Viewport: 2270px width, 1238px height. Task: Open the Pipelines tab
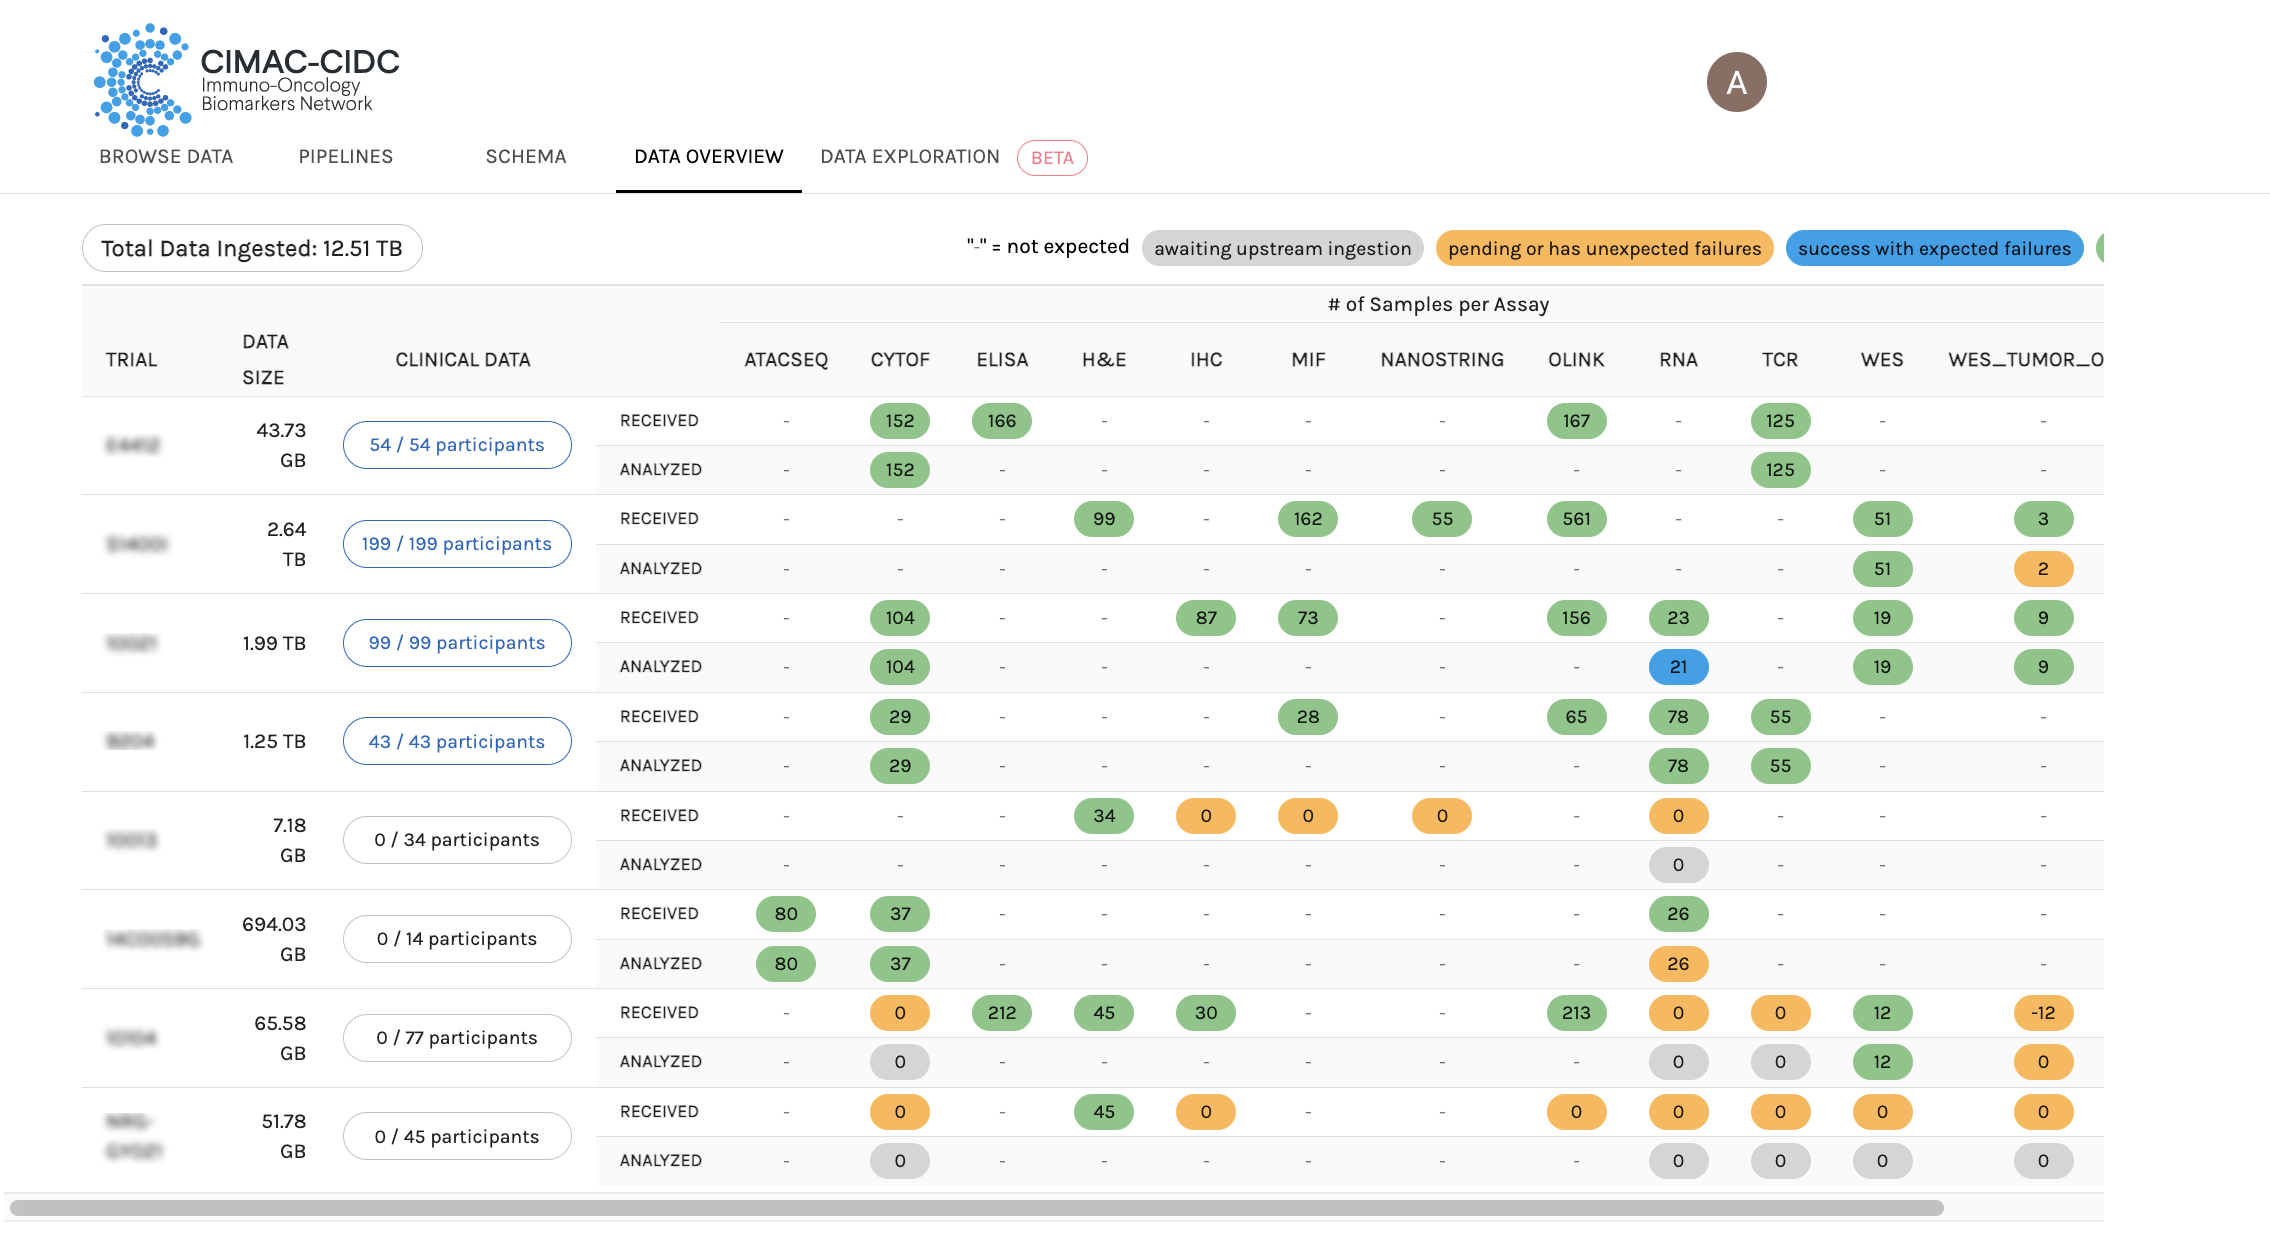tap(345, 157)
